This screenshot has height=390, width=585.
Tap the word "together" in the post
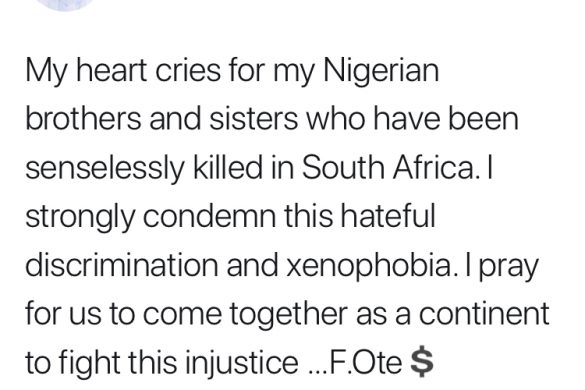[288, 315]
